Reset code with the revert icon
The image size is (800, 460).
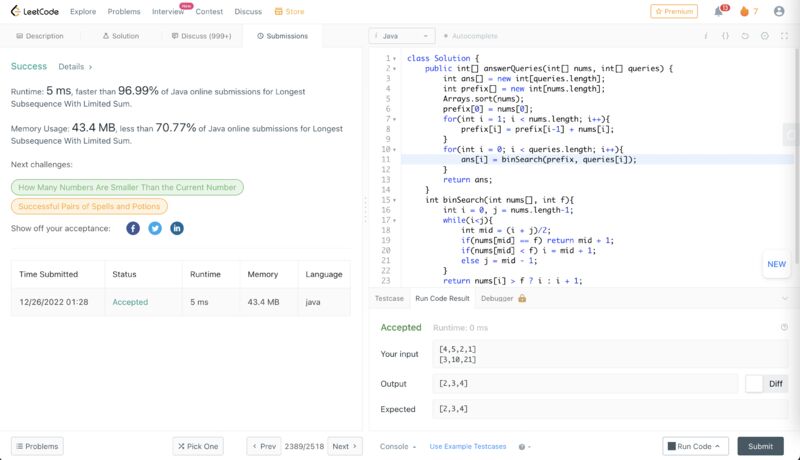point(745,36)
